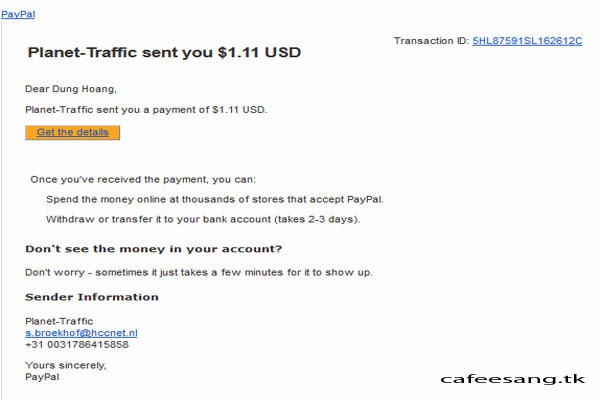Click the cafeesang.tk watermark

coord(513,379)
